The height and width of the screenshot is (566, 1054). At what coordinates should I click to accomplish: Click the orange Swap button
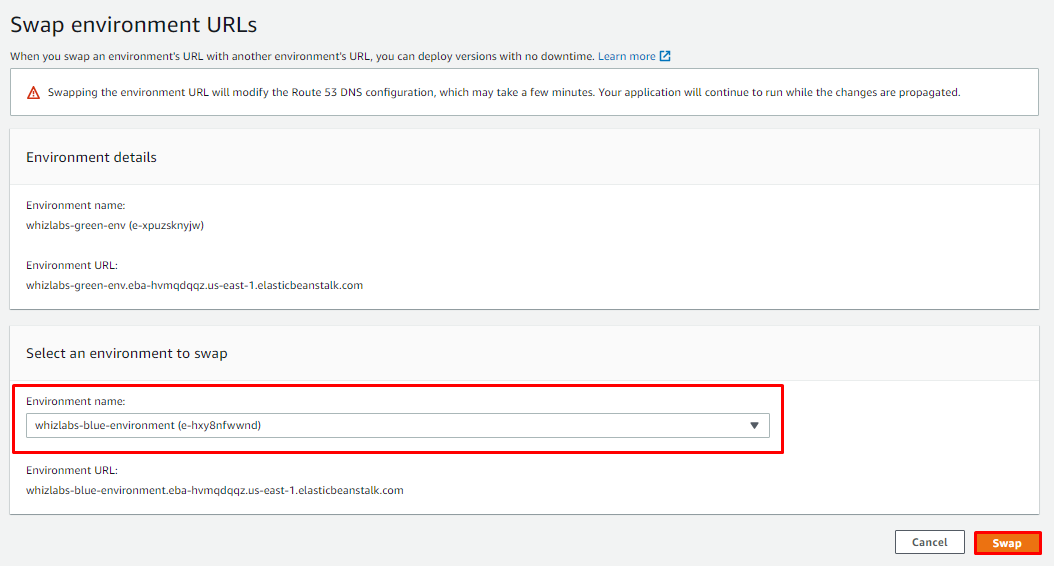click(x=1007, y=543)
